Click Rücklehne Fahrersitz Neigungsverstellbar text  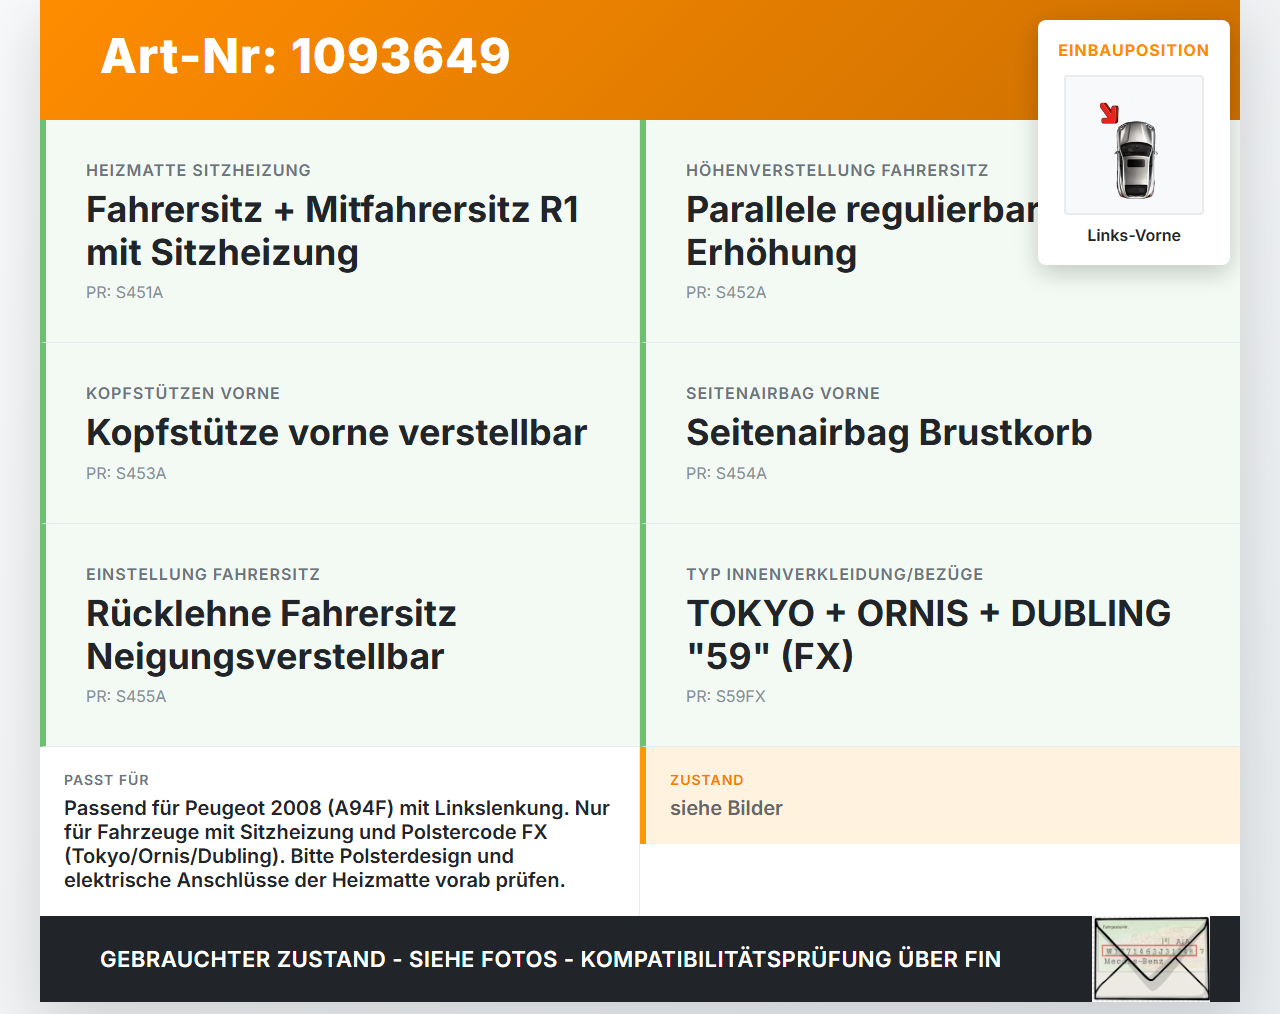[271, 635]
